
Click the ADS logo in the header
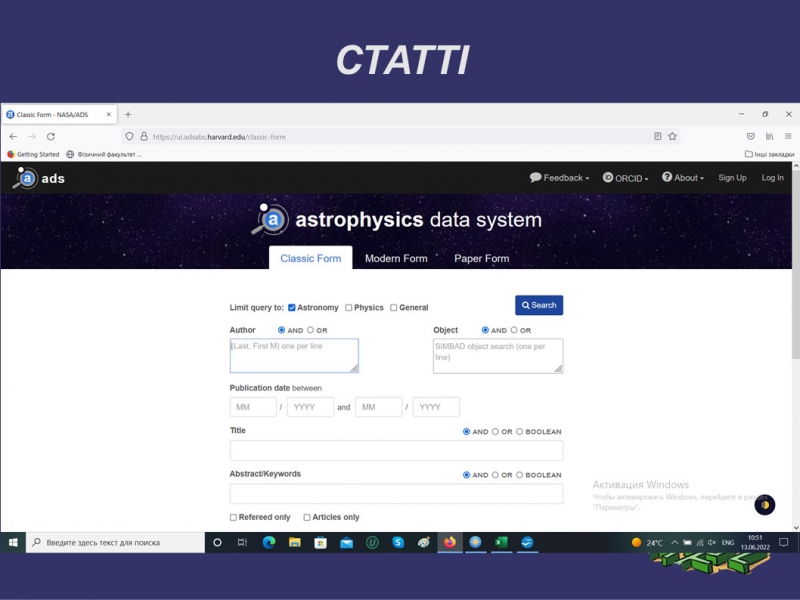click(39, 178)
